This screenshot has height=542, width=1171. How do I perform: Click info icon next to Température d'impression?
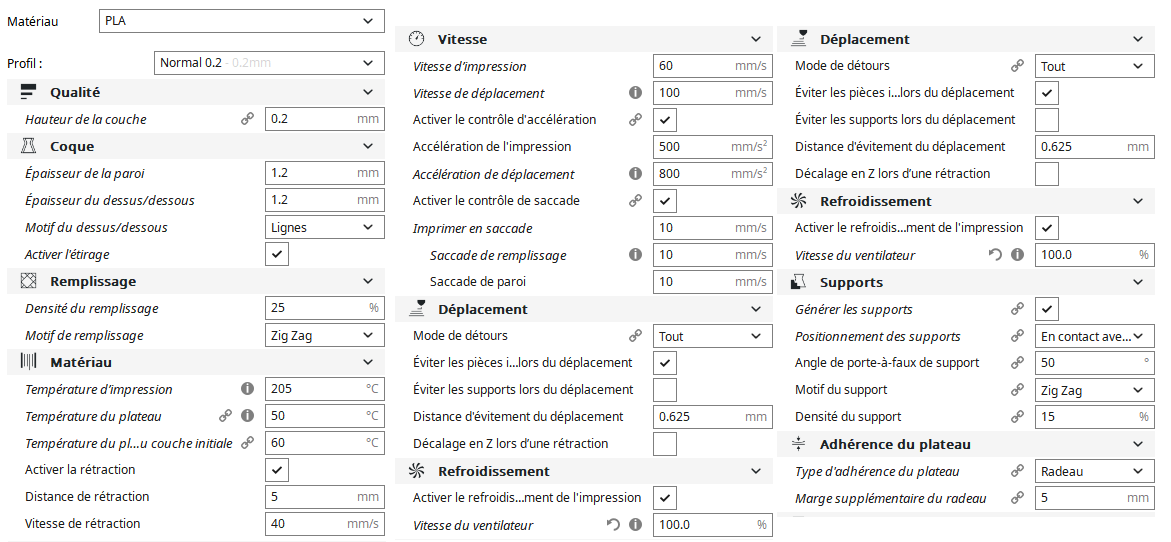(247, 389)
